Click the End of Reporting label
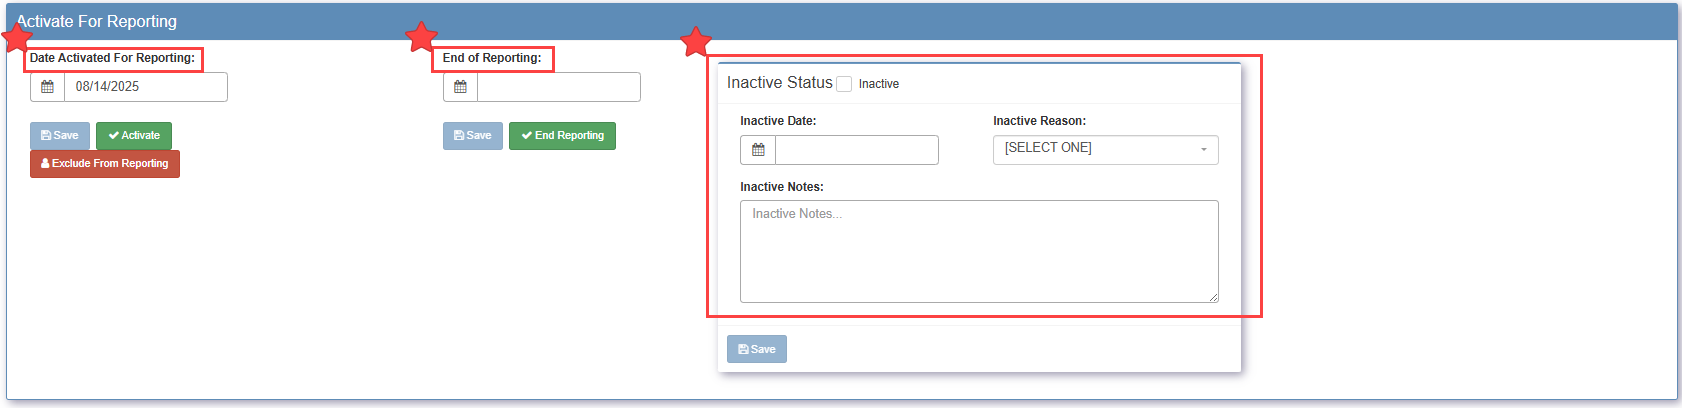Image resolution: width=1682 pixels, height=408 pixels. pyautogui.click(x=492, y=58)
